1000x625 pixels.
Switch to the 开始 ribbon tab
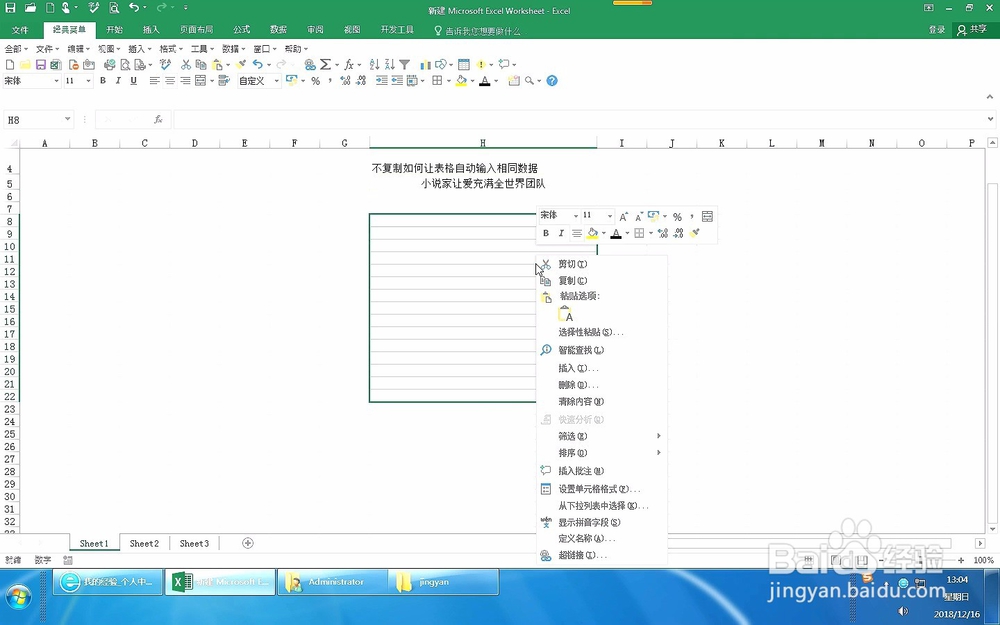pyautogui.click(x=115, y=30)
